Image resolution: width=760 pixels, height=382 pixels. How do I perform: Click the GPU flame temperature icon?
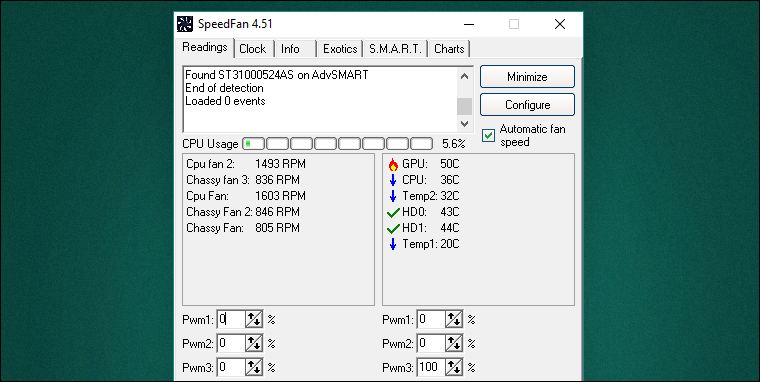click(393, 164)
